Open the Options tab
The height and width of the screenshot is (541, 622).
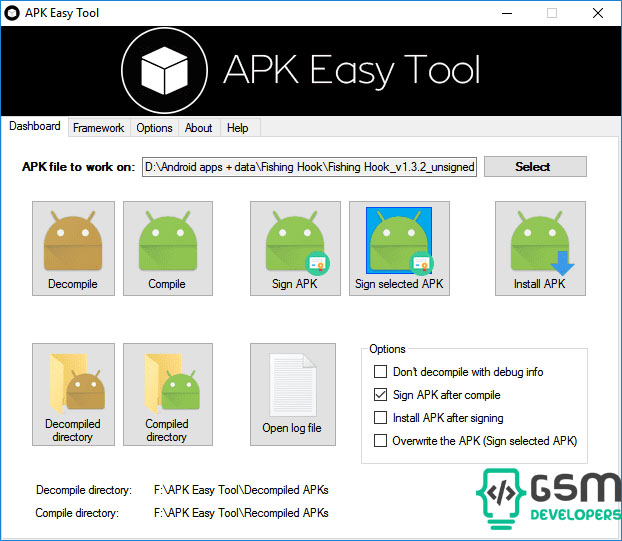pyautogui.click(x=154, y=128)
